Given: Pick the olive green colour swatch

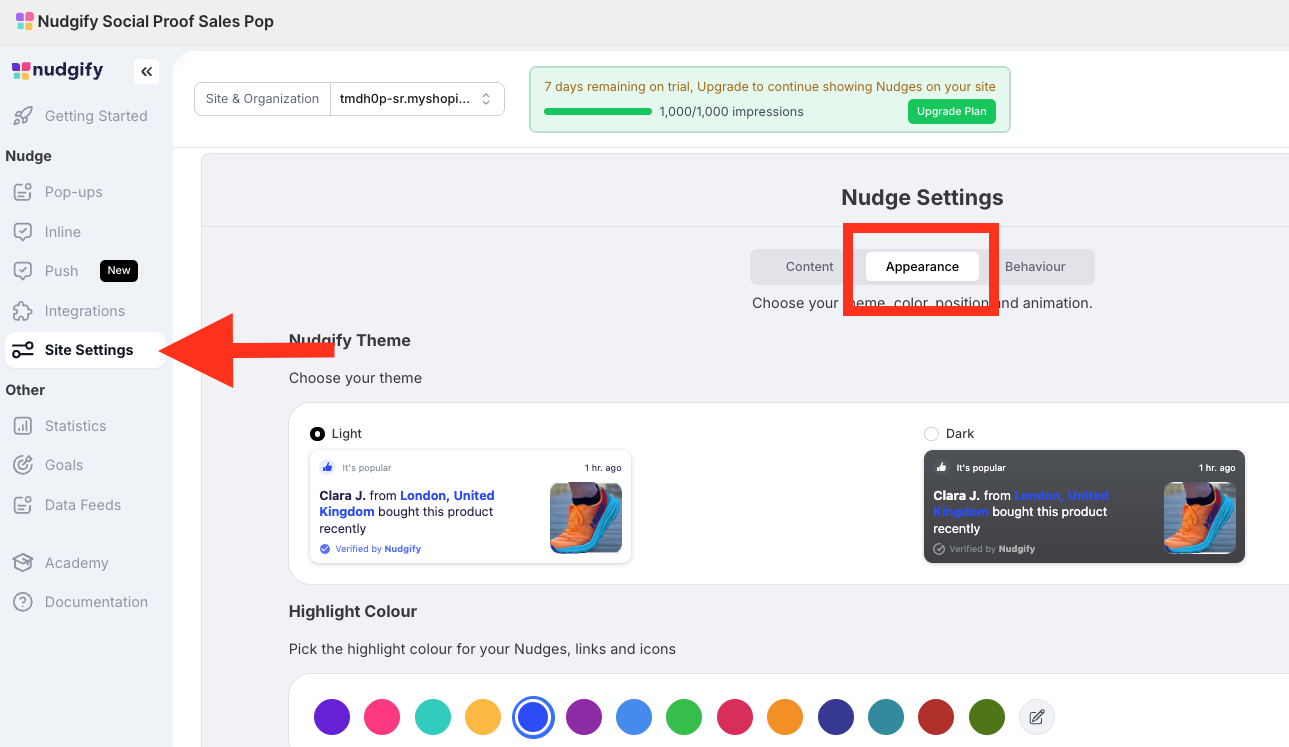Looking at the screenshot, I should tap(987, 717).
